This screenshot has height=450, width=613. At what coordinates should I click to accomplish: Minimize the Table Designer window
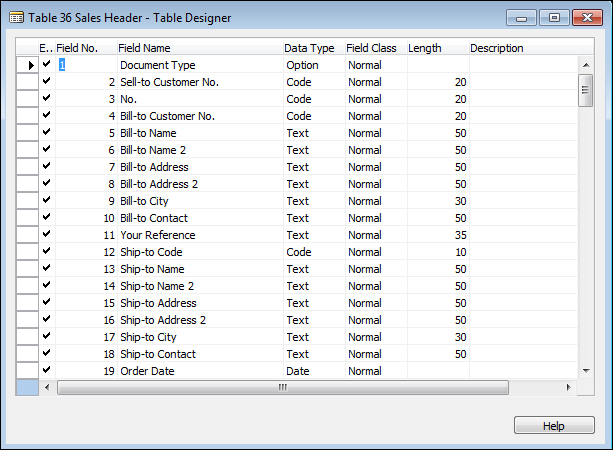521,18
